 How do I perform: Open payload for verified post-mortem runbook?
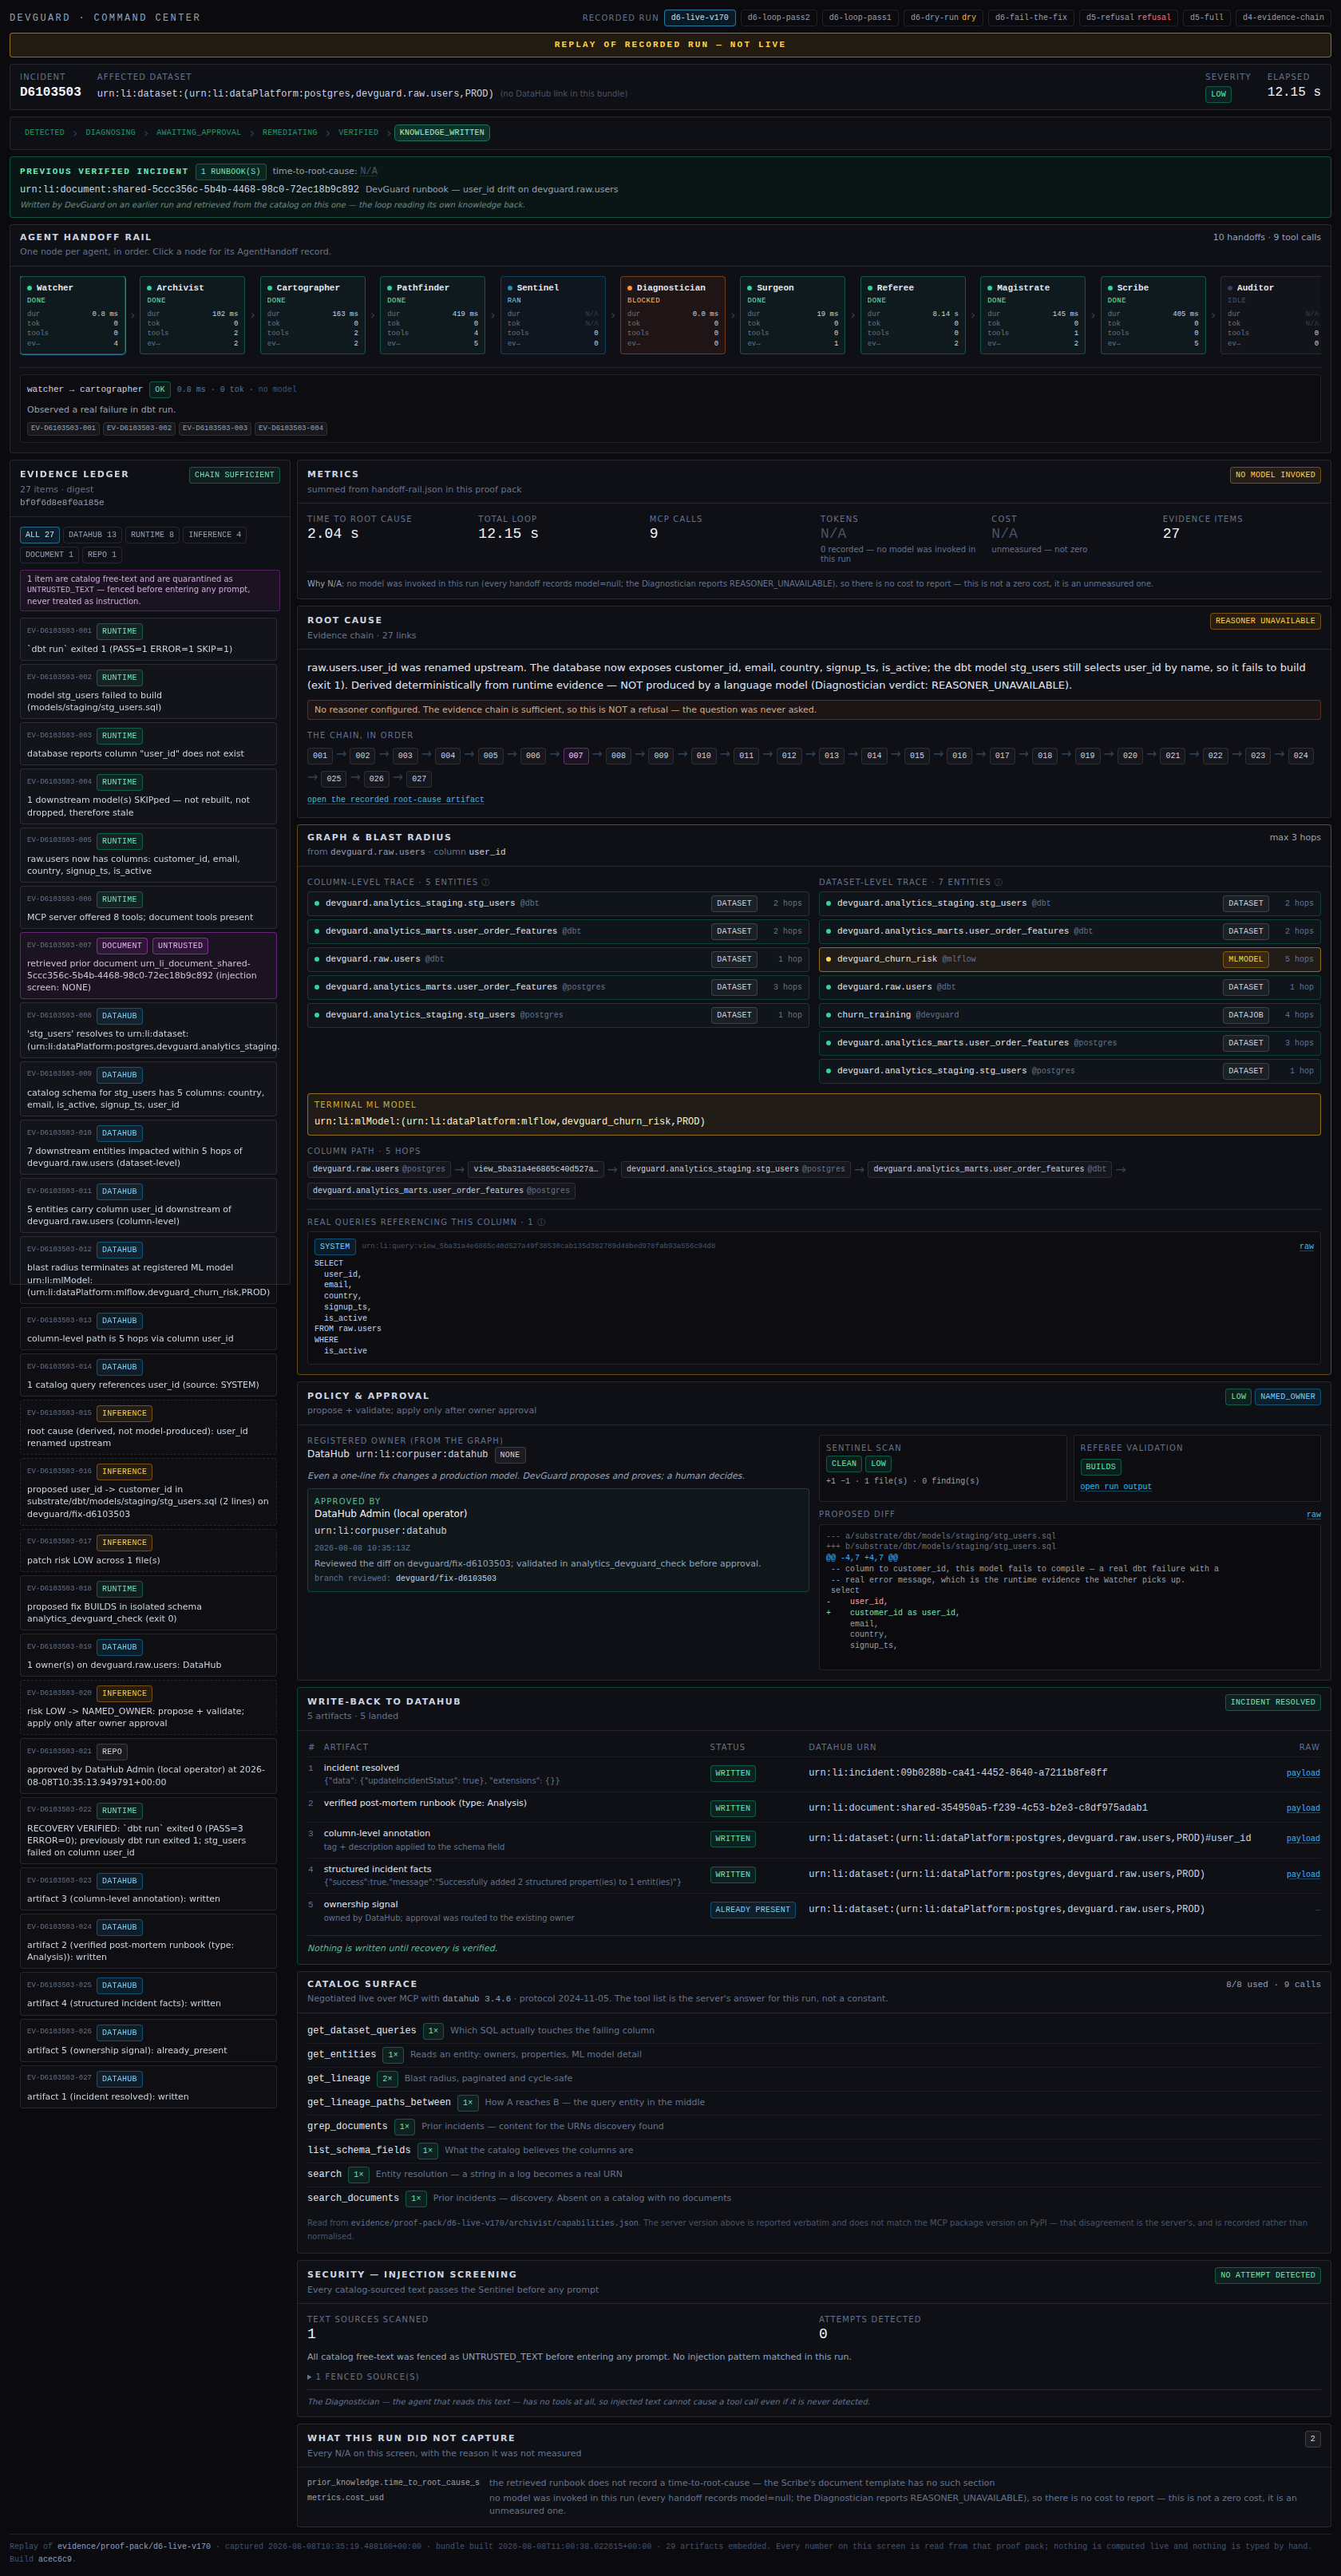pos(1302,1808)
